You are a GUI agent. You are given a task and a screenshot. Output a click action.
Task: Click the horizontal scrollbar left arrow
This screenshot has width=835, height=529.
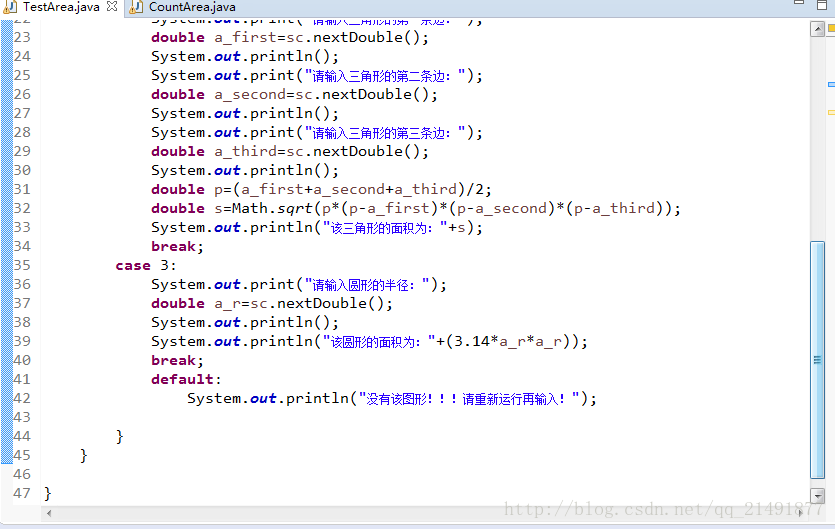click(49, 514)
